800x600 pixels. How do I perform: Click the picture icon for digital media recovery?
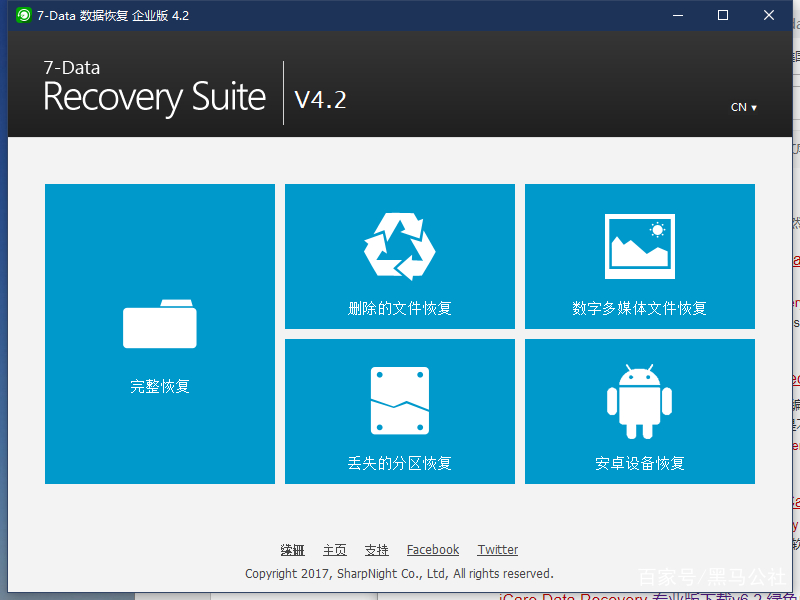[x=640, y=246]
